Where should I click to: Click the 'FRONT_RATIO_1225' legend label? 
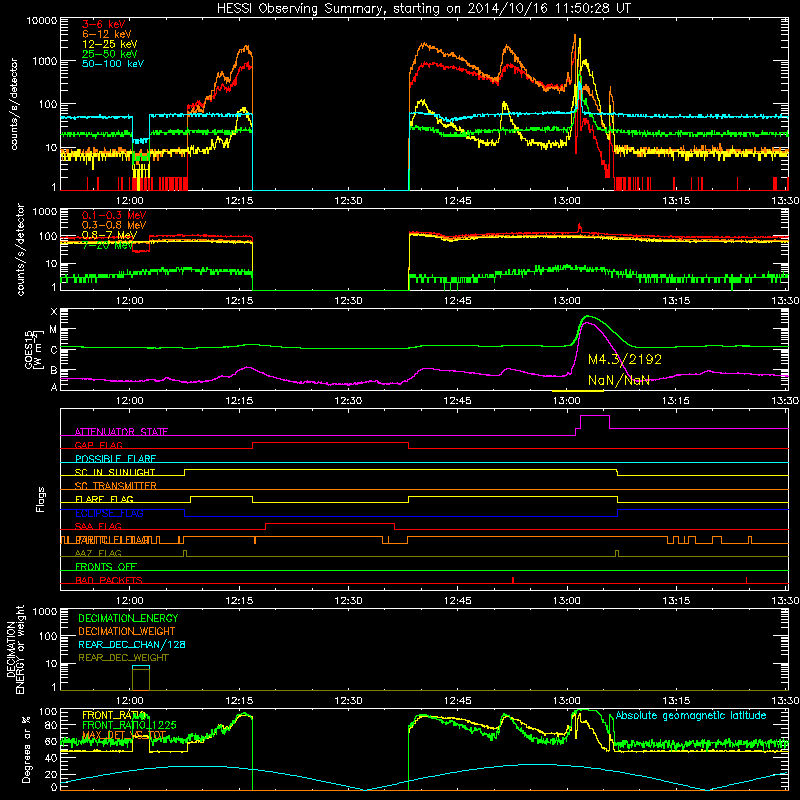point(130,725)
